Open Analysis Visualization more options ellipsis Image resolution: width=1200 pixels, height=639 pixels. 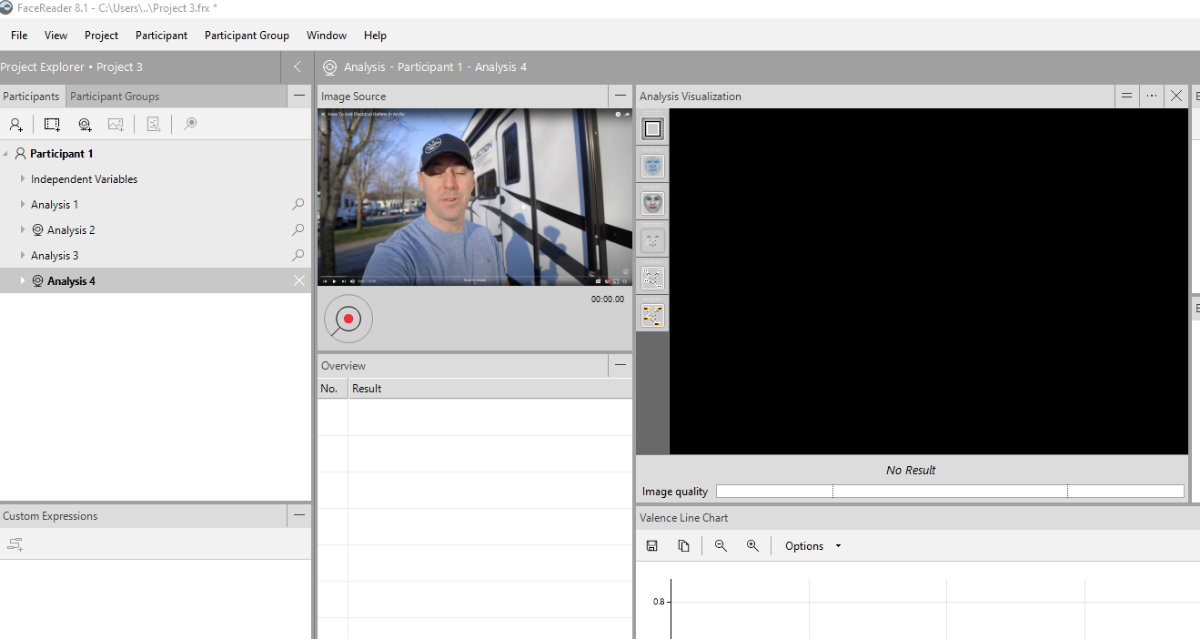pos(1152,96)
